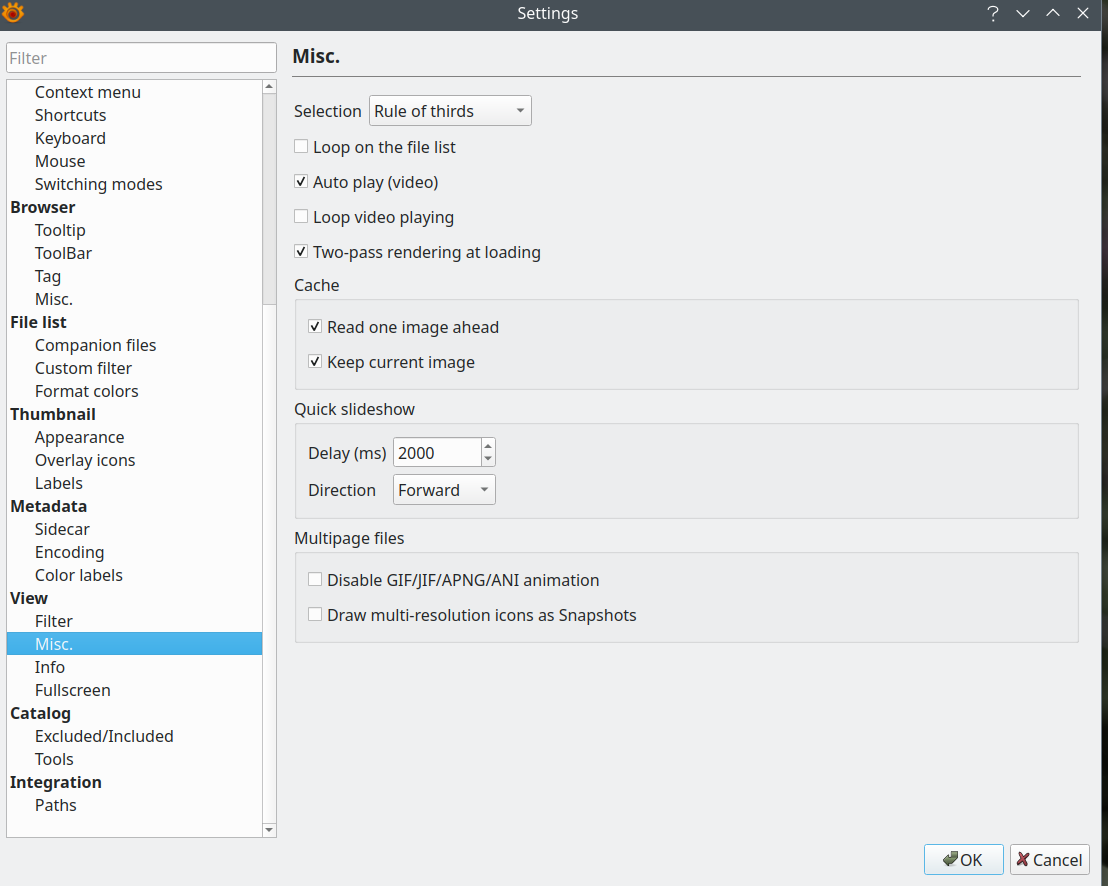Viewport: 1108px width, 886px height.
Task: Click the keep-above up chevron title bar icon
Action: point(1053,14)
